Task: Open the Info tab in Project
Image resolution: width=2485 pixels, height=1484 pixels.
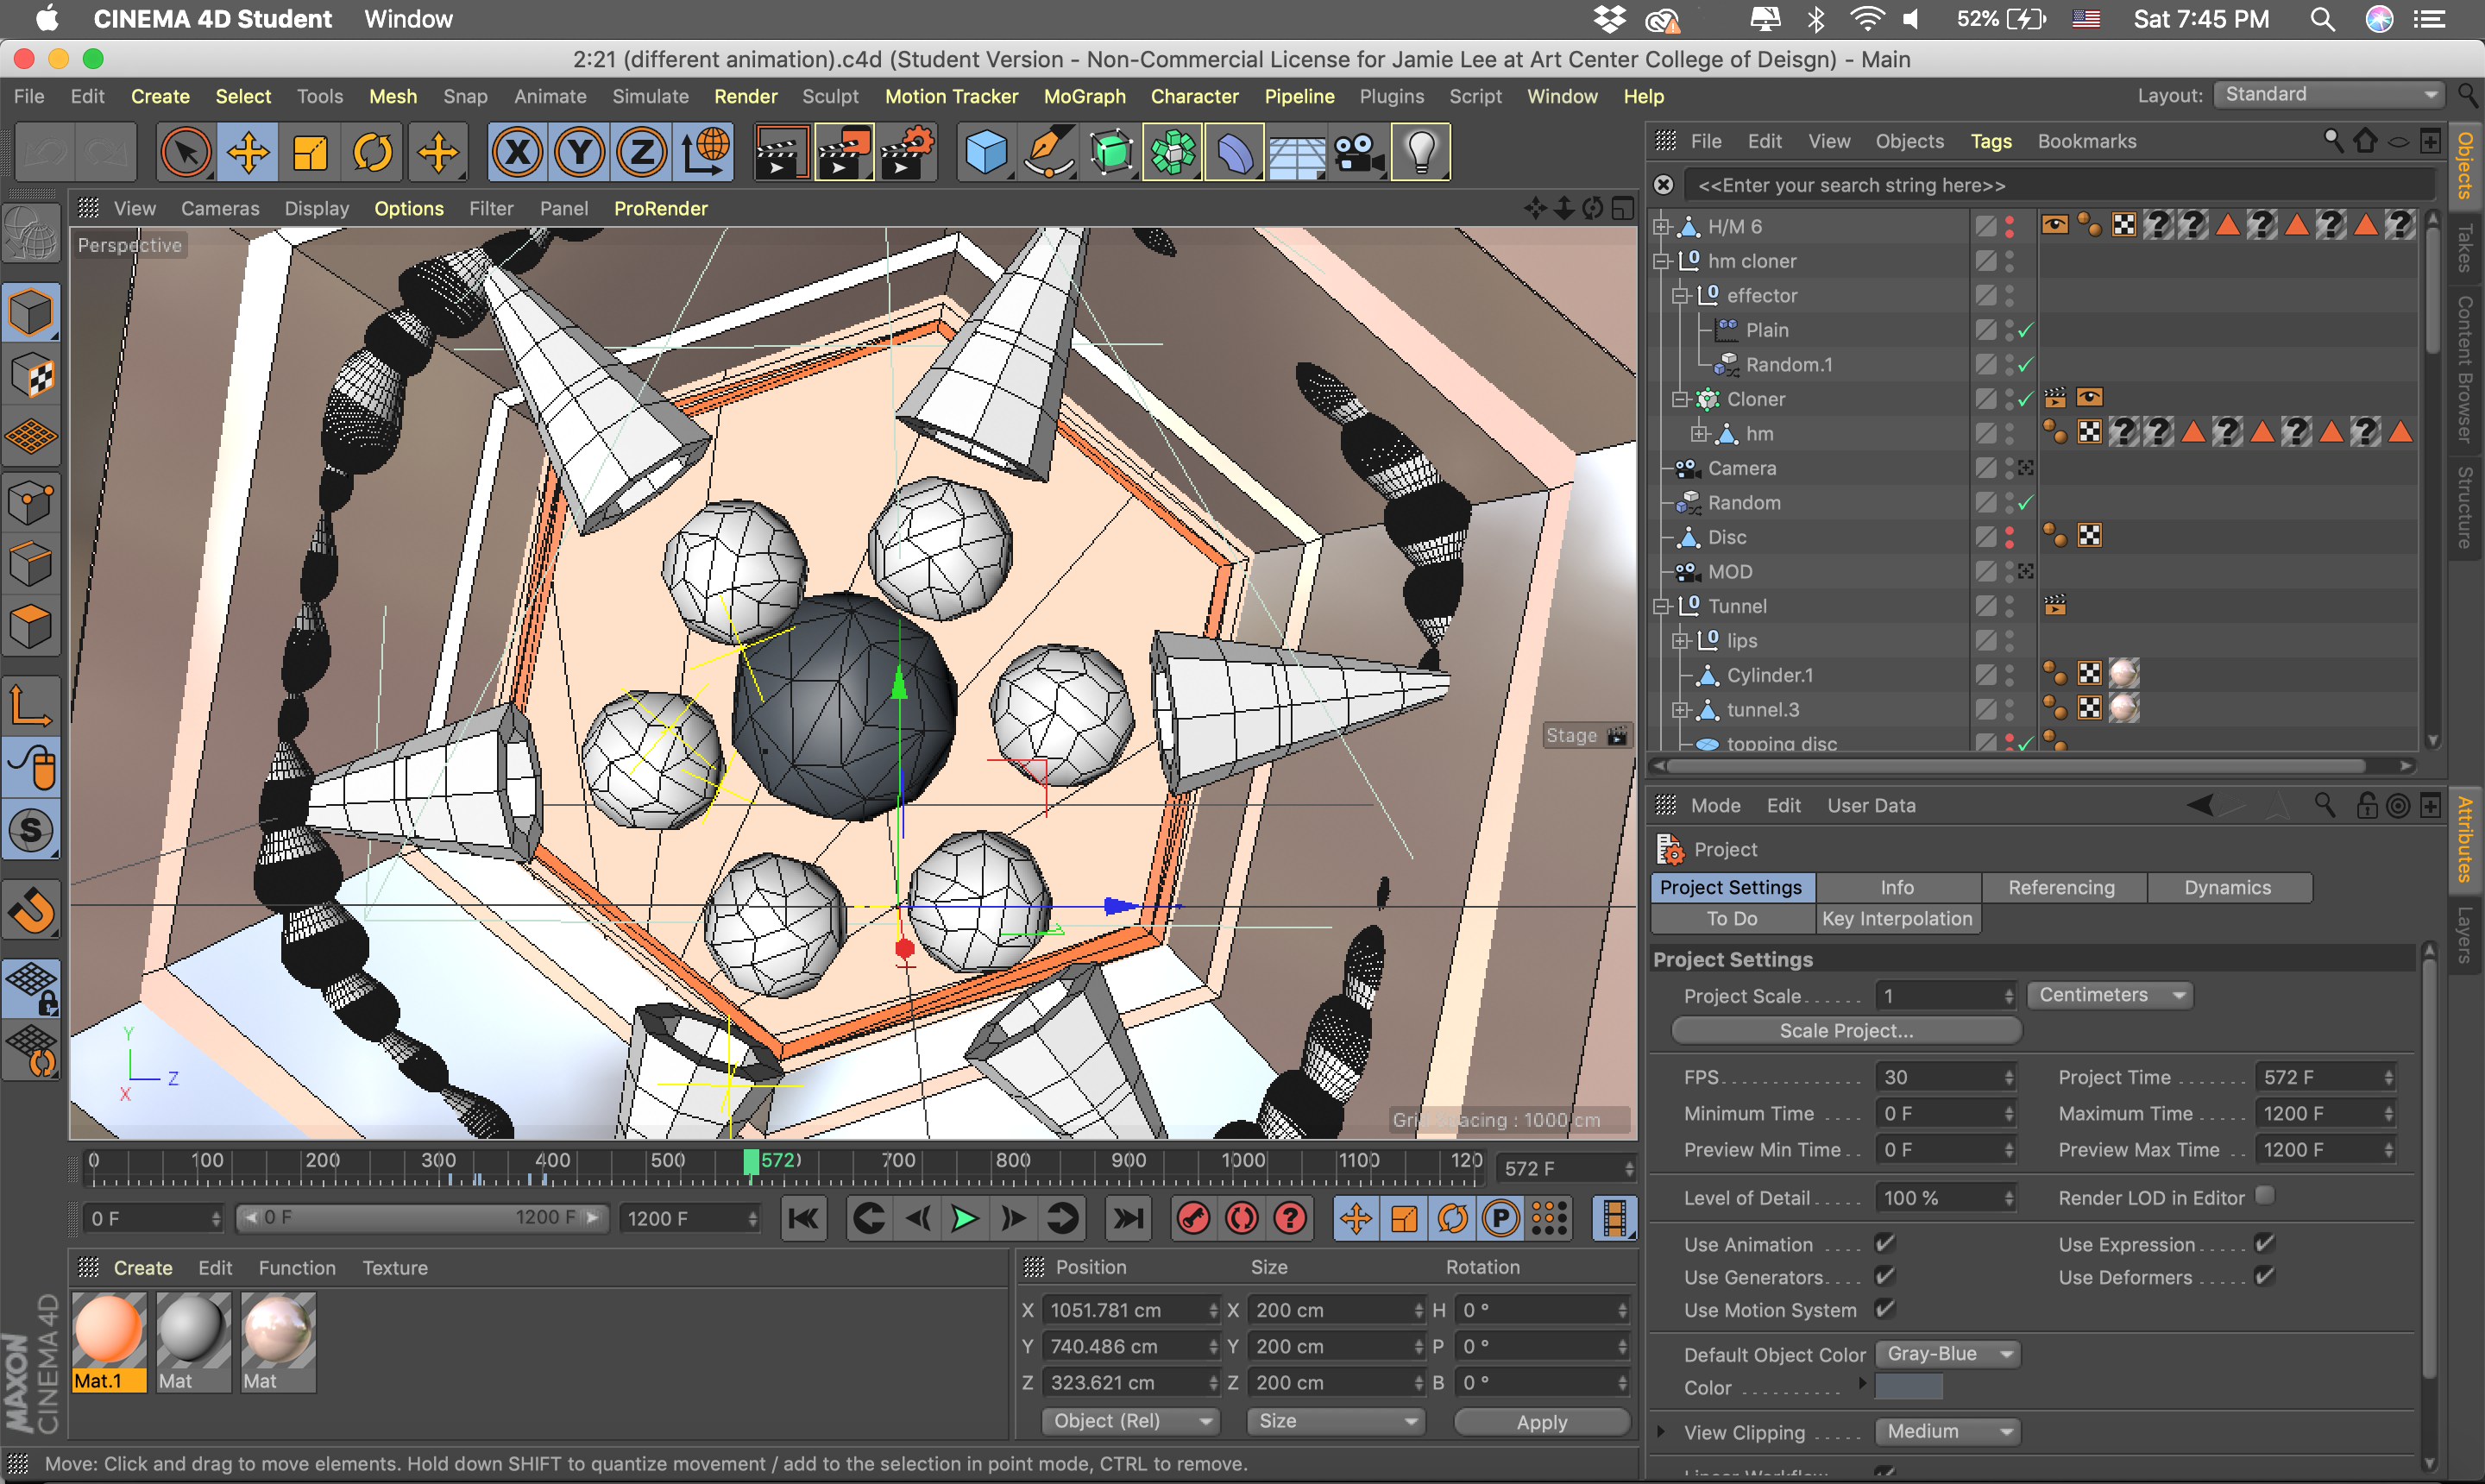Action: click(x=1898, y=888)
